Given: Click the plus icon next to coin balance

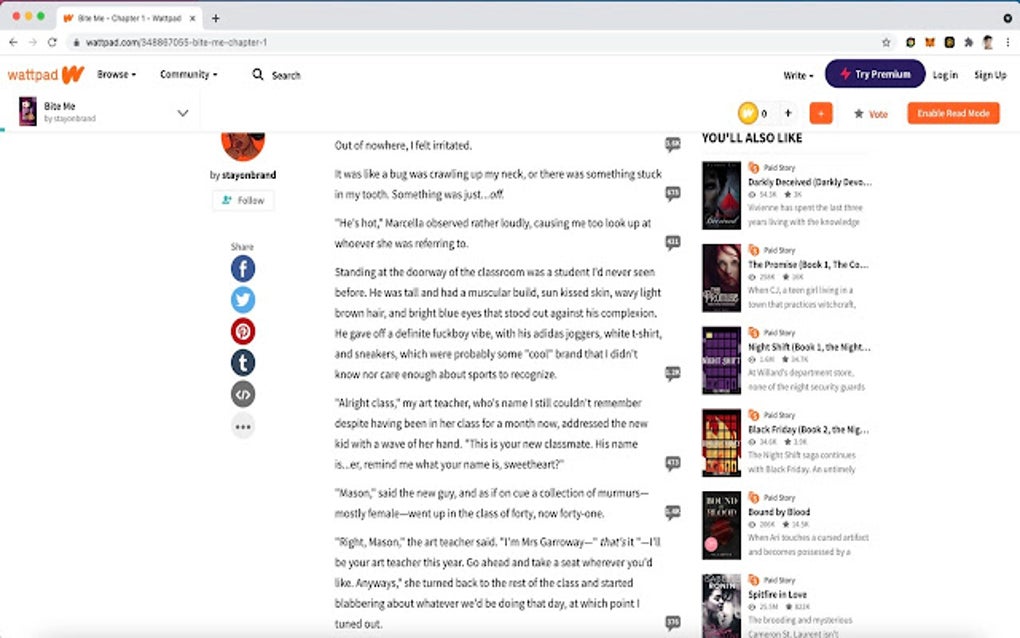Looking at the screenshot, I should click(788, 113).
